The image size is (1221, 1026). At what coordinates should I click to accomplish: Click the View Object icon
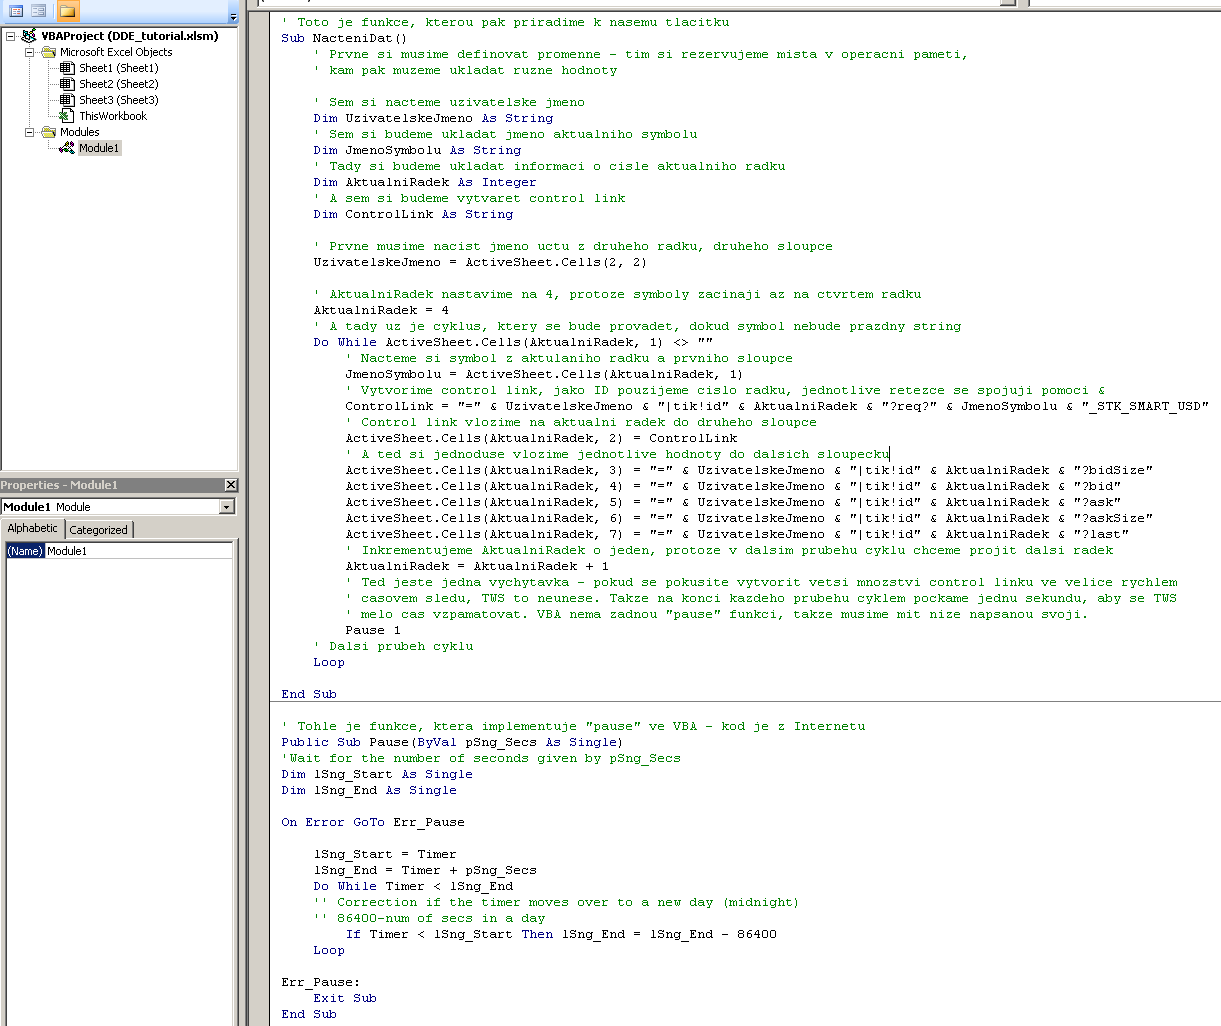pyautogui.click(x=39, y=11)
